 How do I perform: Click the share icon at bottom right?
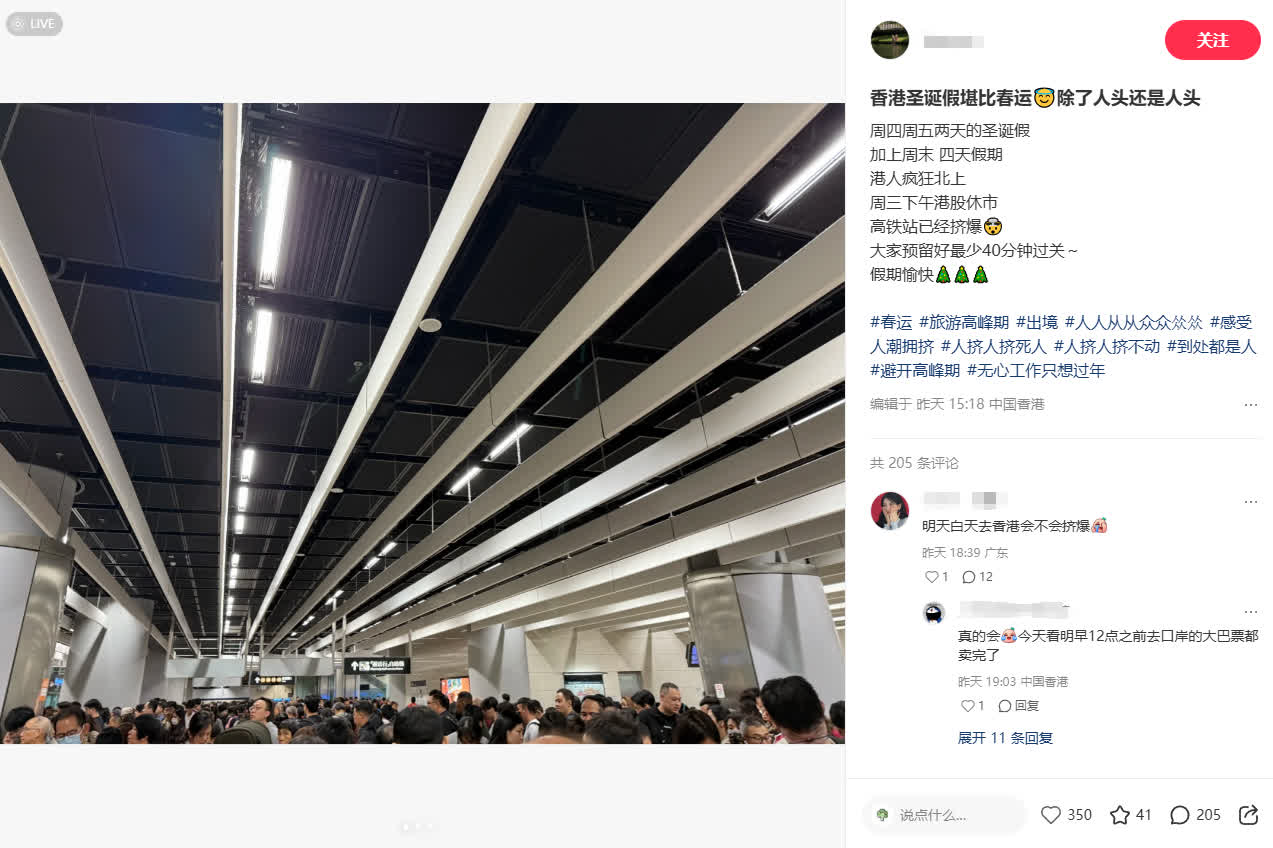[x=1248, y=815]
